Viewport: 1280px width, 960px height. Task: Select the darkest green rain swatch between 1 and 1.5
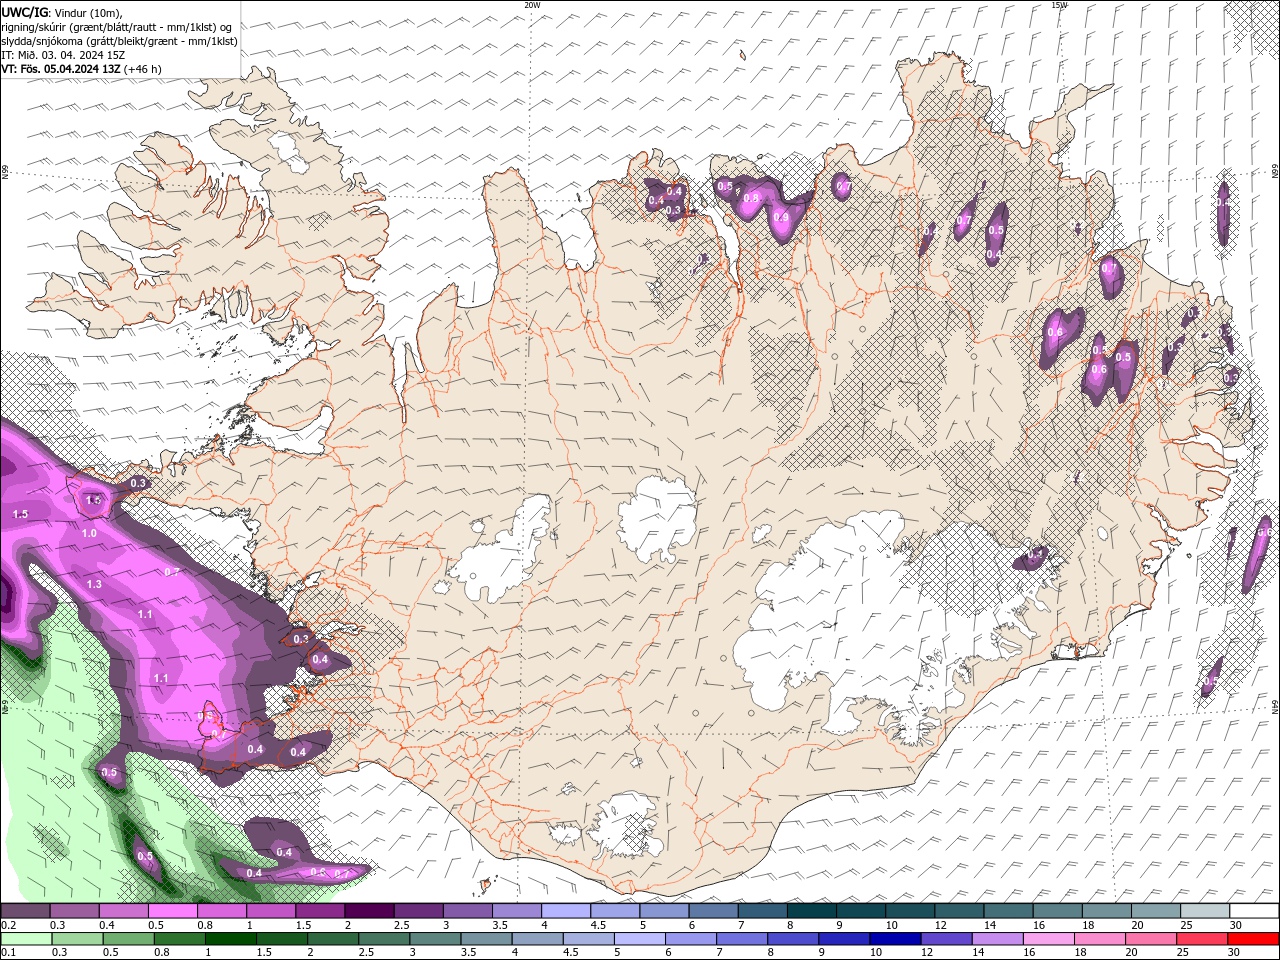230,939
